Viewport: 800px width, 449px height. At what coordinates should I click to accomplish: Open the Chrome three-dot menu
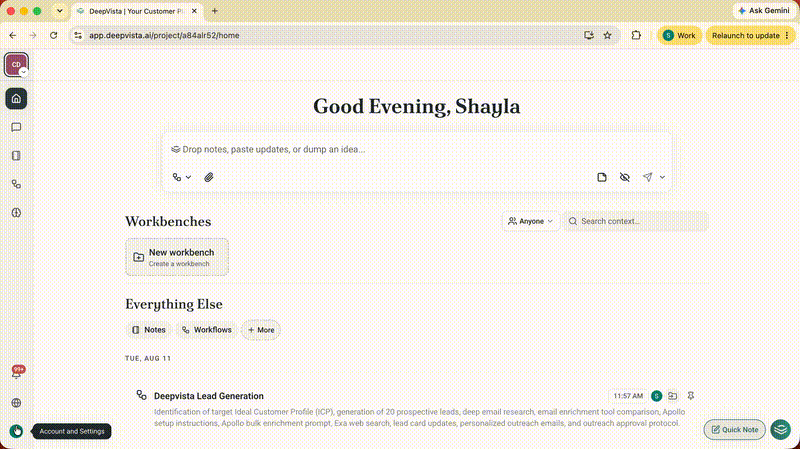pyautogui.click(x=787, y=35)
